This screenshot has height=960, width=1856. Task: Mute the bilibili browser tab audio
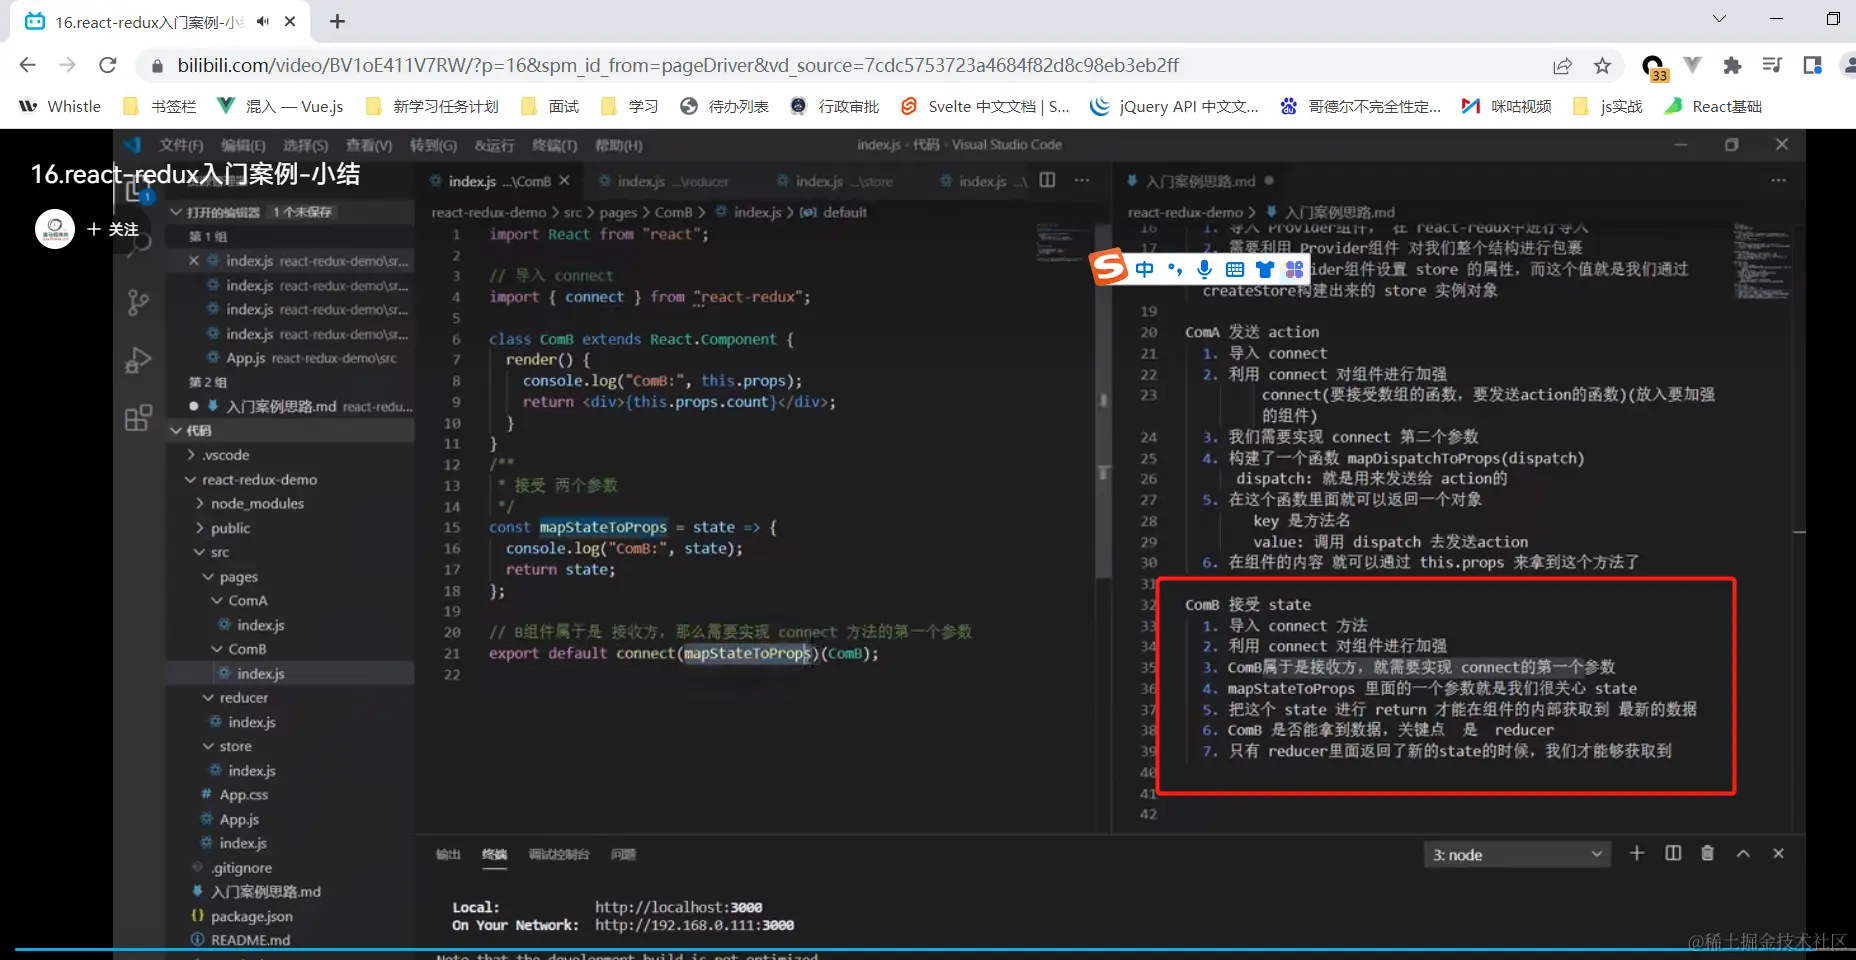tap(262, 21)
